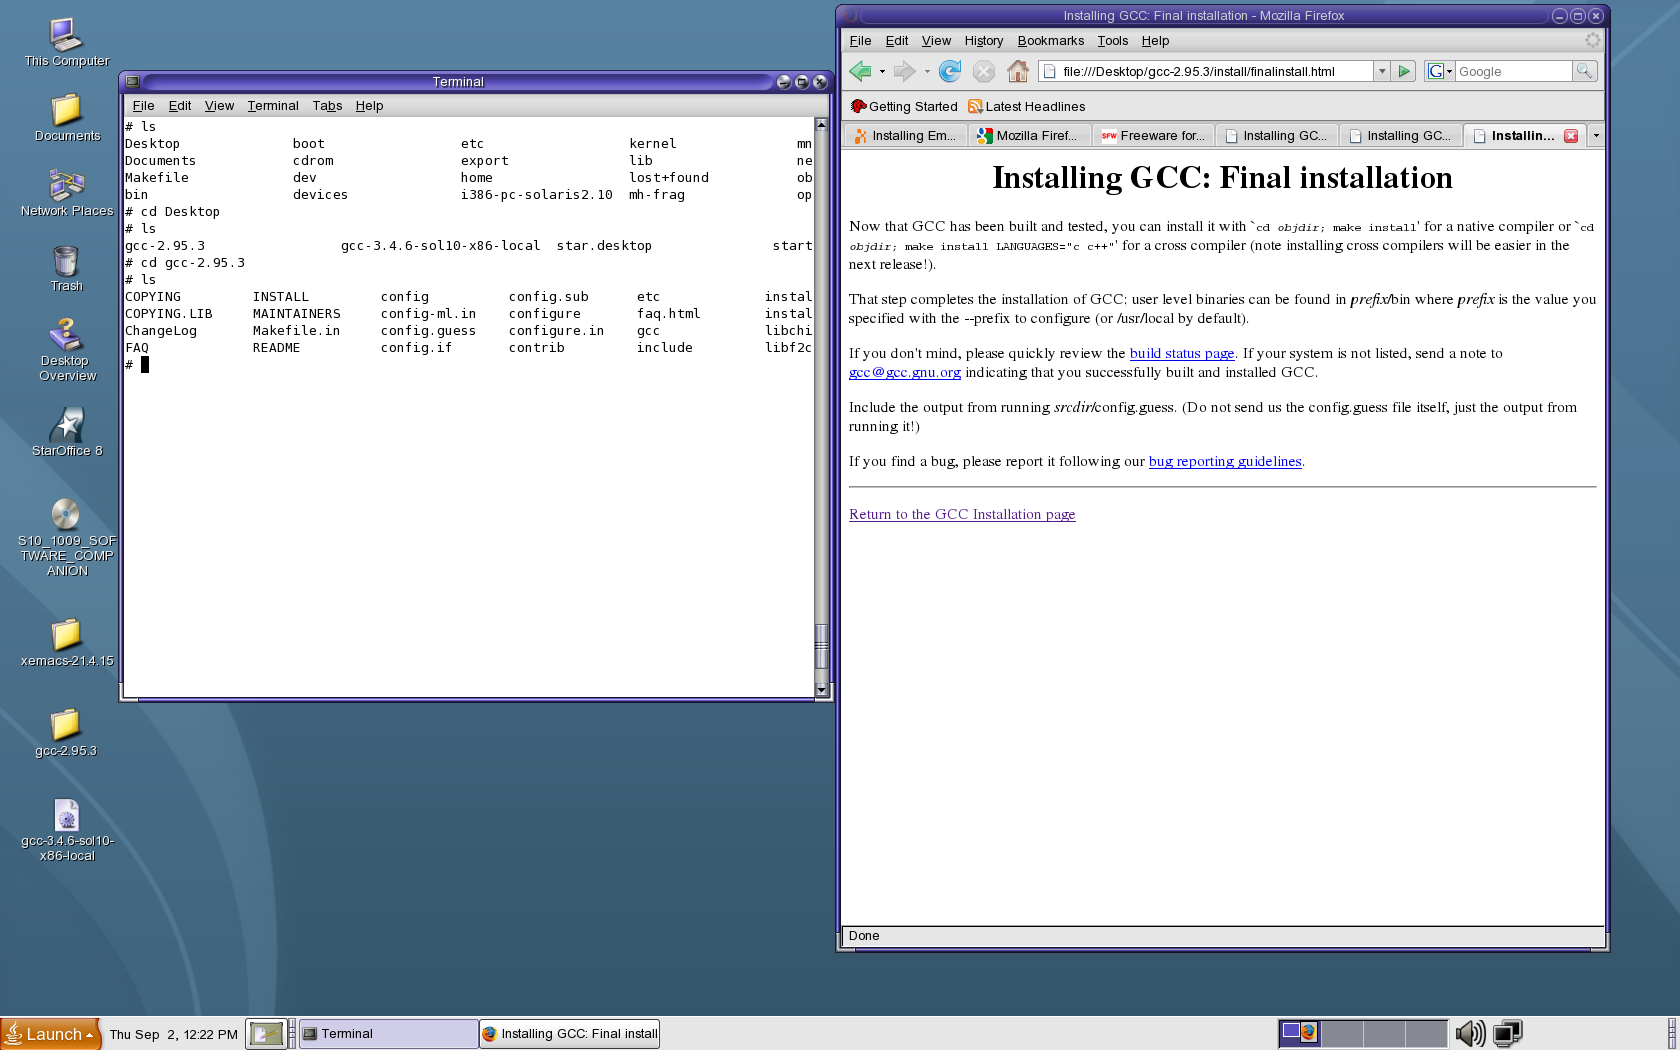
Task: Open Trash on desktop
Action: [67, 268]
